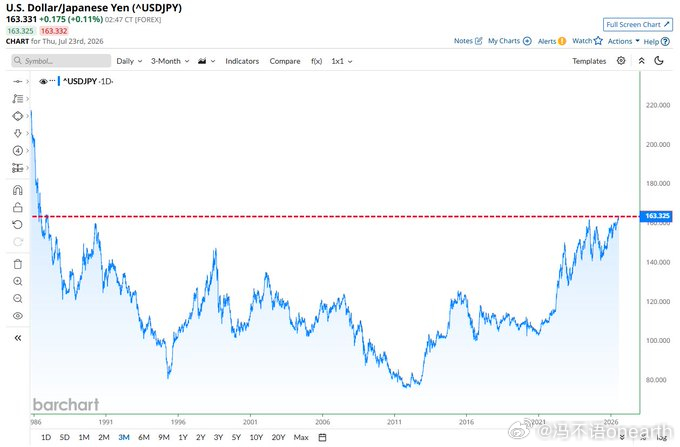Image resolution: width=680 pixels, height=447 pixels.
Task: Select the 5Y time range
Action: (x=236, y=437)
